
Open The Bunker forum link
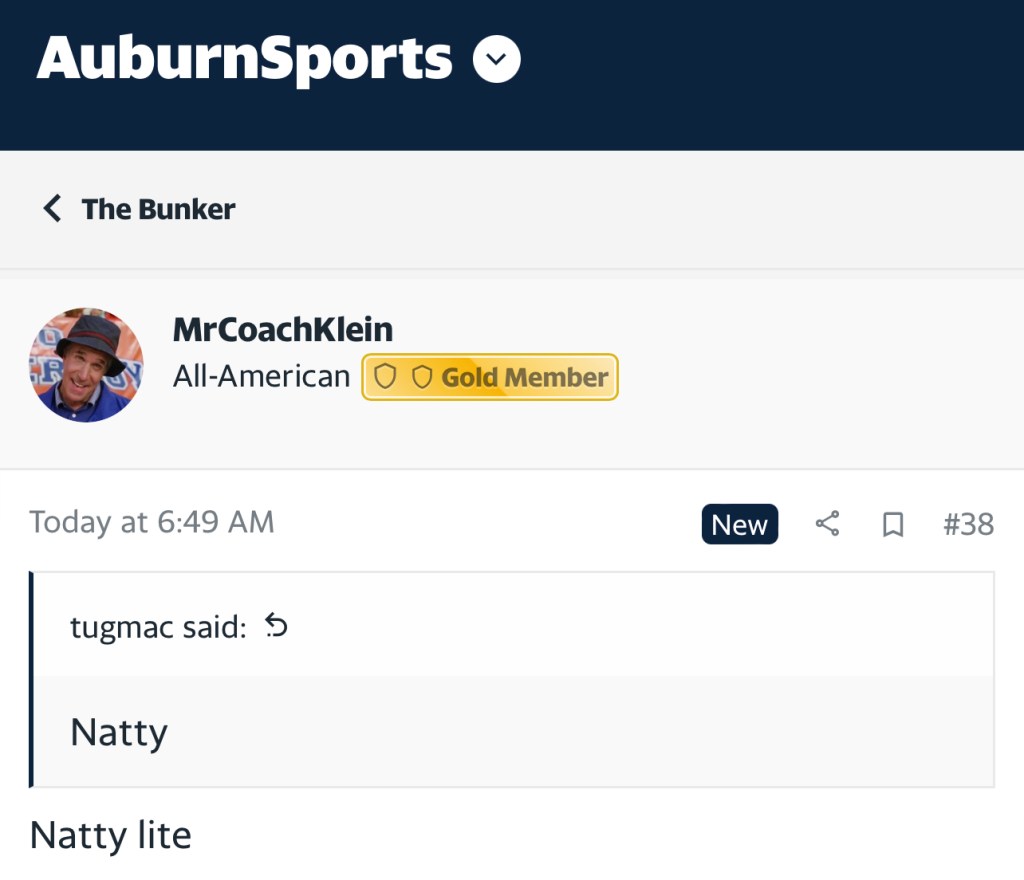[158, 209]
